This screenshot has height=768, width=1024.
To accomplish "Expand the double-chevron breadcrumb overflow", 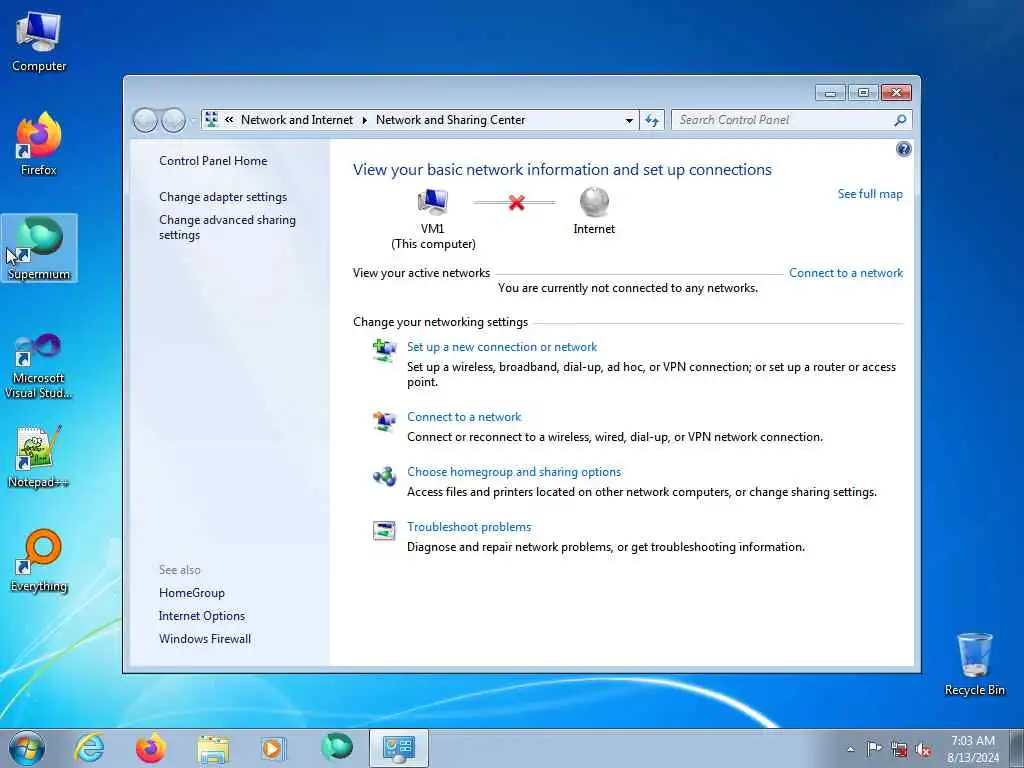I will coord(229,120).
